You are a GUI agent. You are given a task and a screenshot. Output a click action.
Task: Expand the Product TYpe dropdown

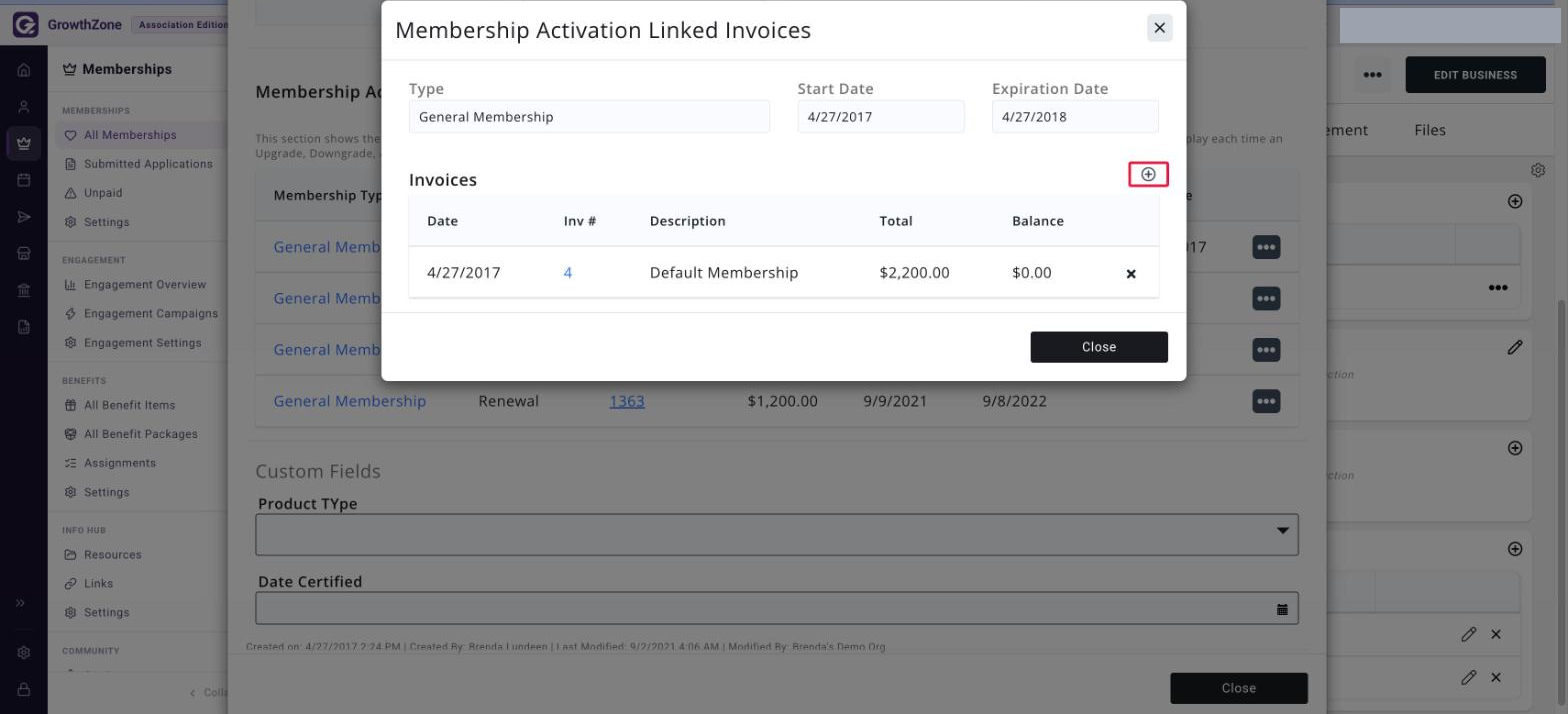[1282, 531]
